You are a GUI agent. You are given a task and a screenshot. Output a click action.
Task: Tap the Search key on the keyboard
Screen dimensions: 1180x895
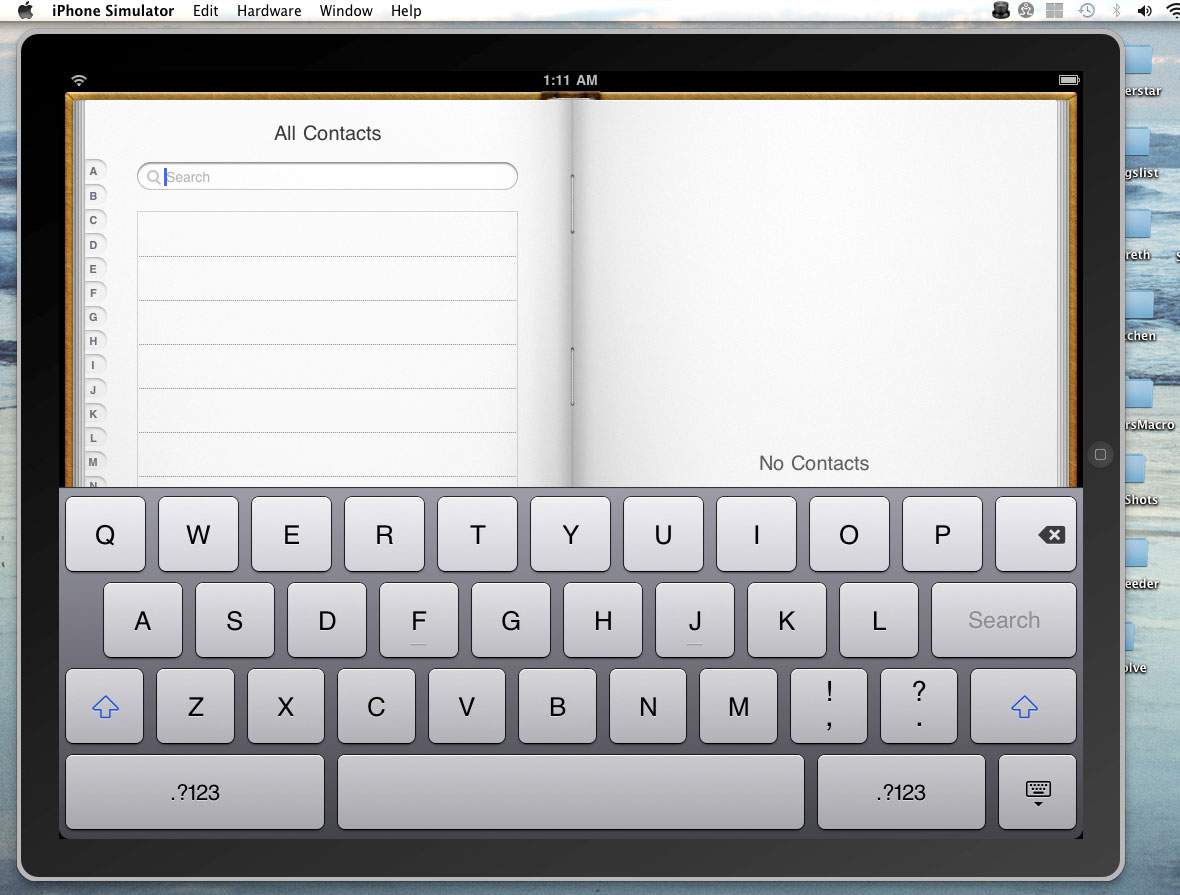1004,620
